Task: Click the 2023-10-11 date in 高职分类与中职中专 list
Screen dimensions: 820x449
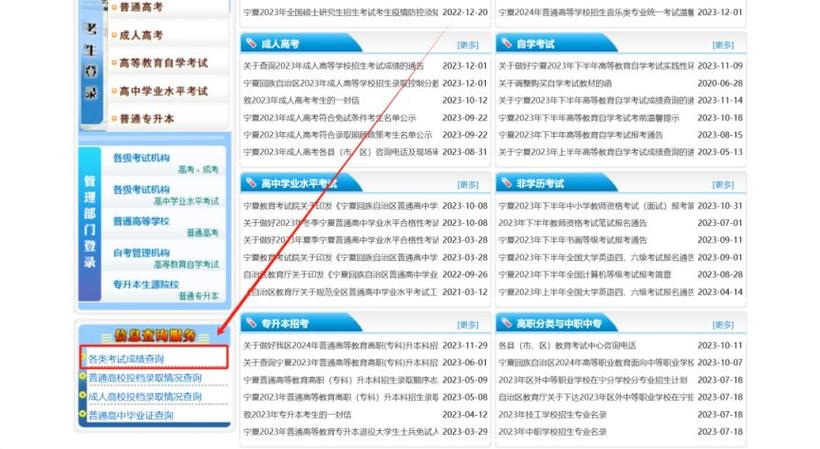Action: [720, 346]
